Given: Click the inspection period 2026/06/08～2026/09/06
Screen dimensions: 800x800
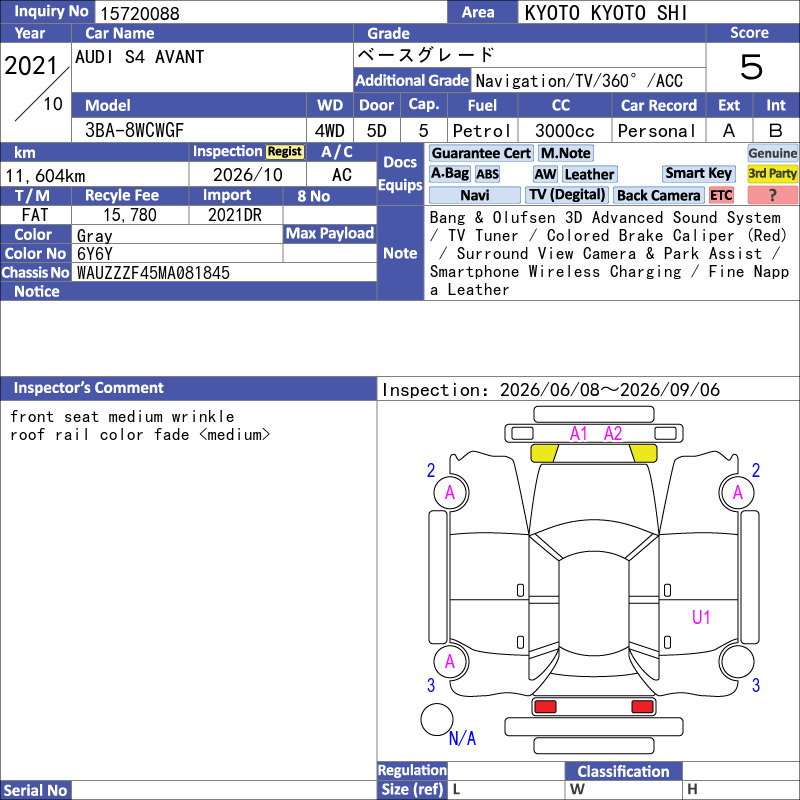Looking at the screenshot, I should [610, 390].
